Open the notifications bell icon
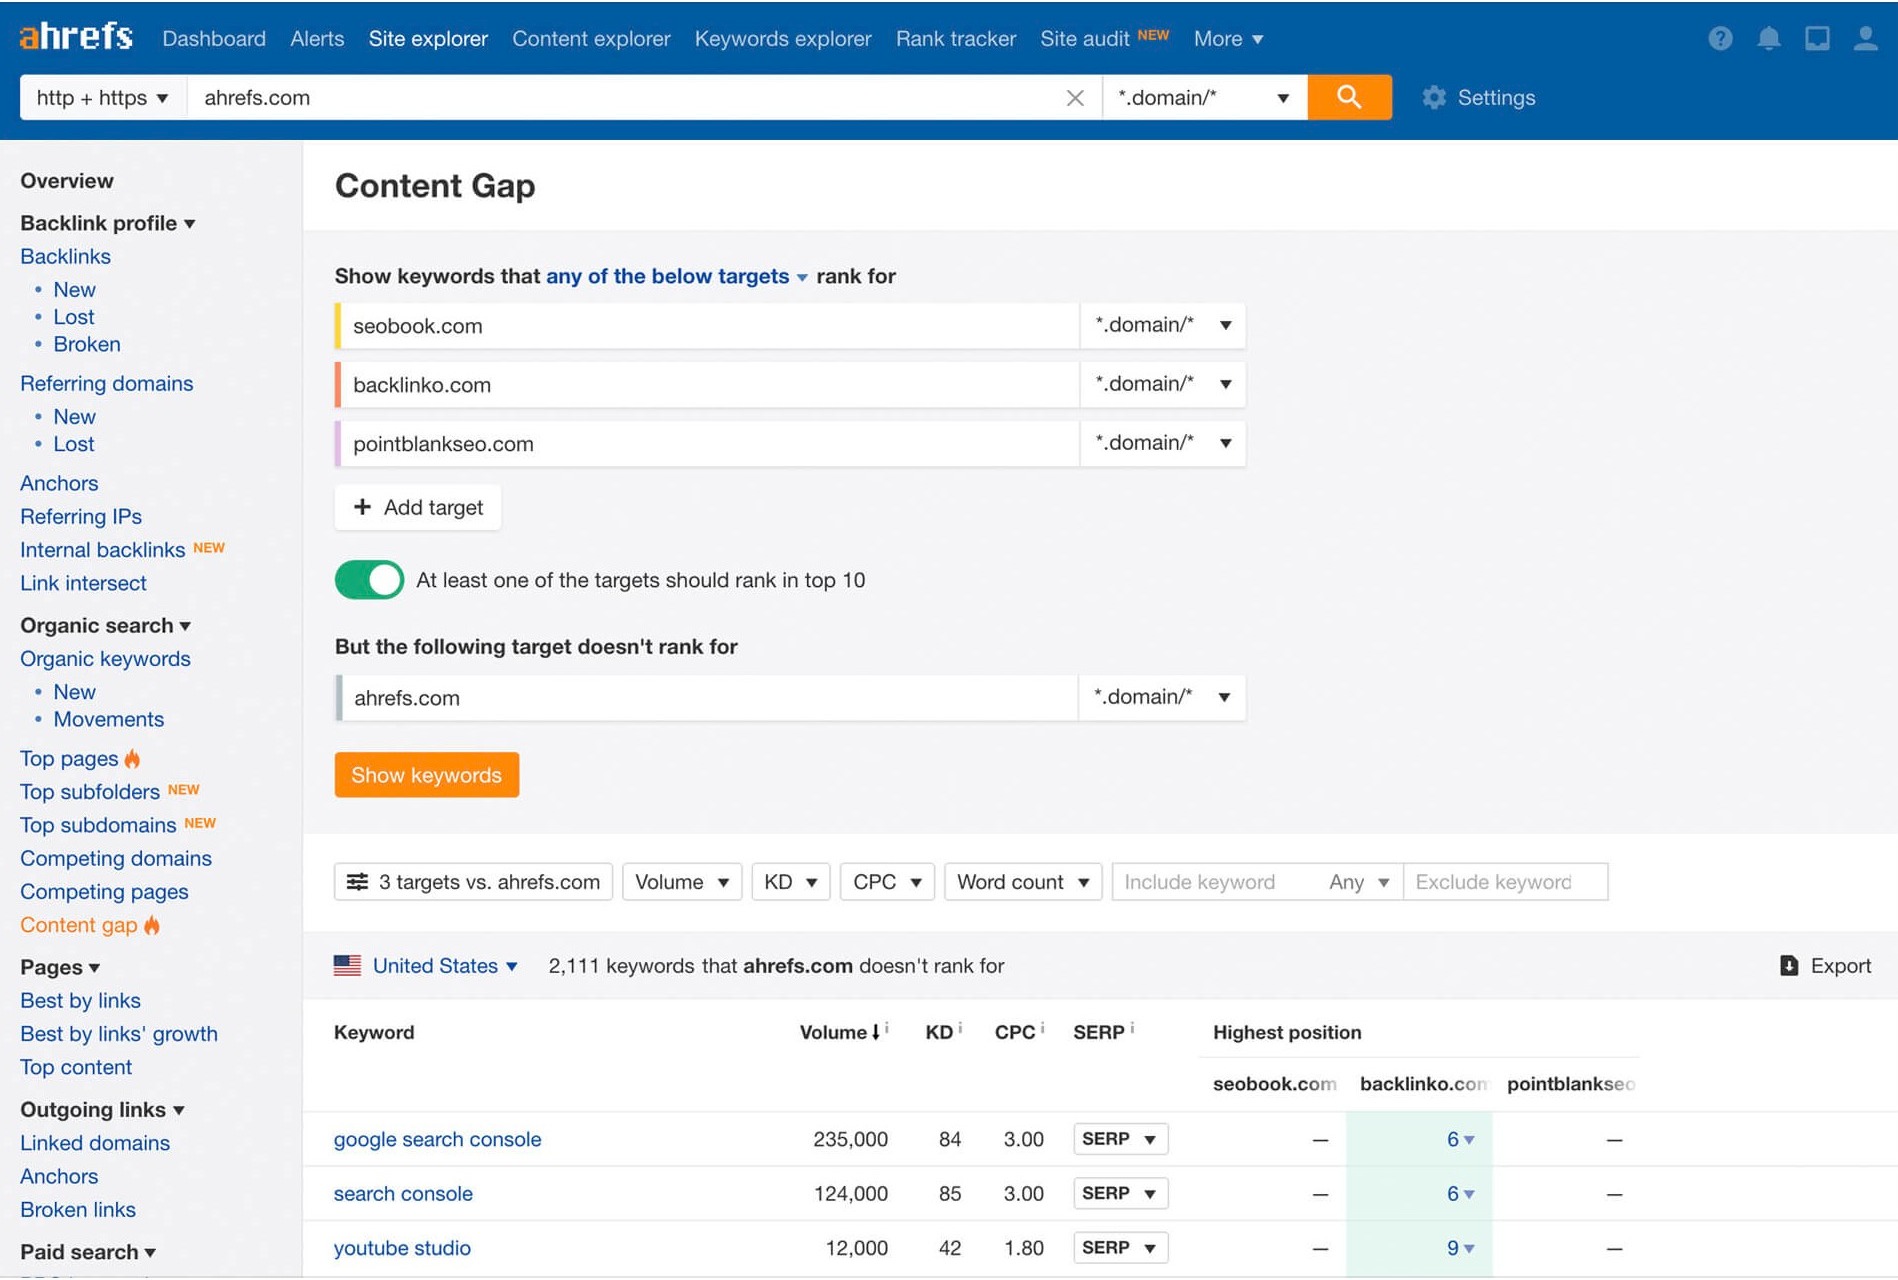1898x1280 pixels. pyautogui.click(x=1768, y=38)
